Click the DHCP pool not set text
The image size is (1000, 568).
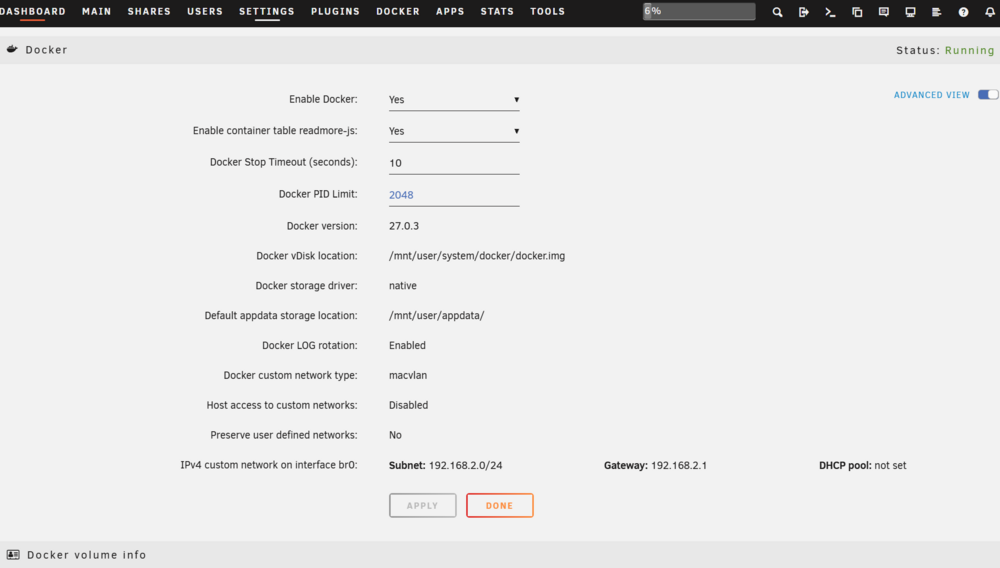pyautogui.click(x=862, y=465)
